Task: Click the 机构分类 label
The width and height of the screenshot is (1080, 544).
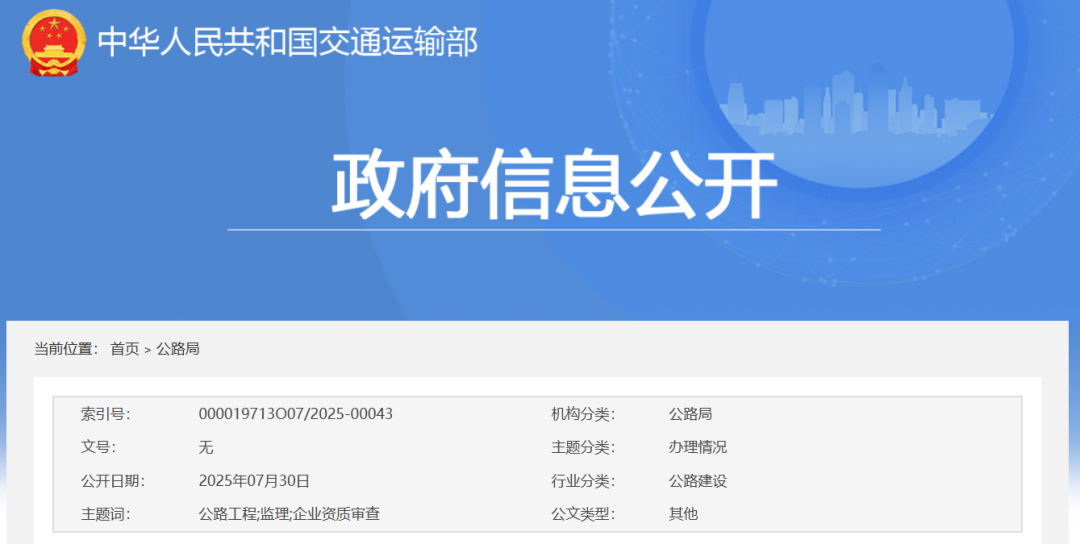Action: pyautogui.click(x=583, y=414)
